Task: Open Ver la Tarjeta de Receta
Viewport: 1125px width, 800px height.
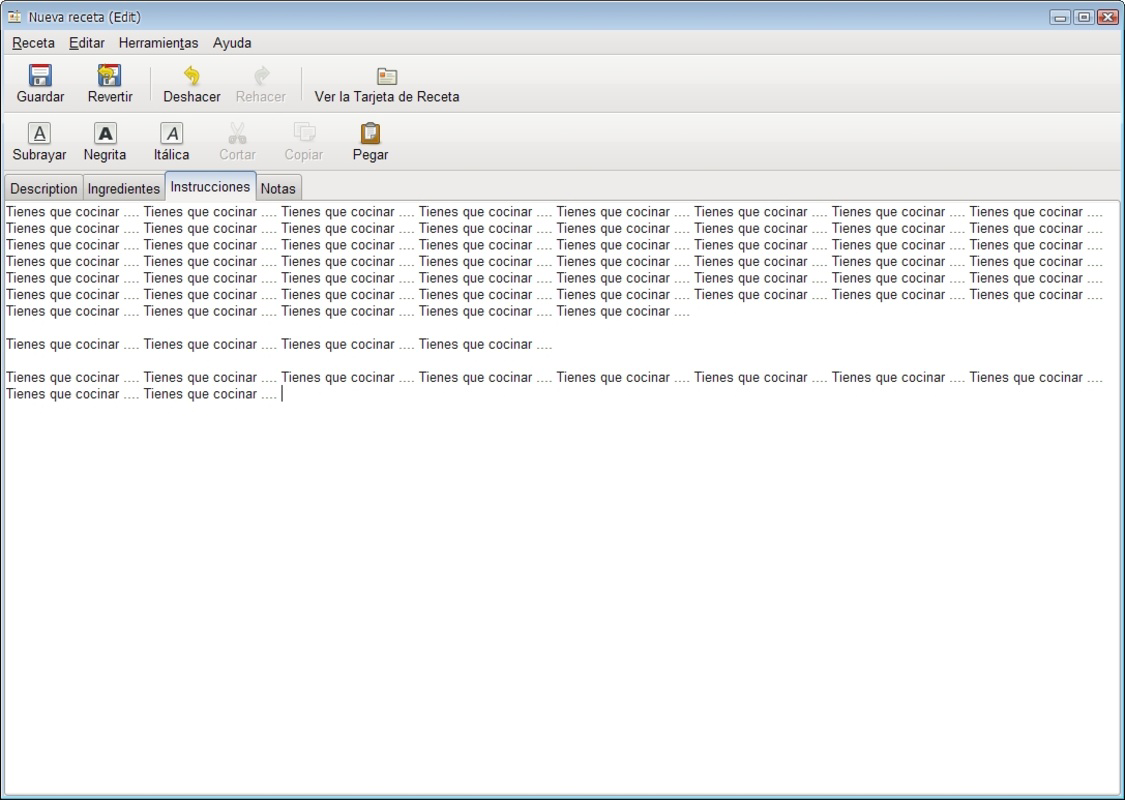Action: pos(387,83)
